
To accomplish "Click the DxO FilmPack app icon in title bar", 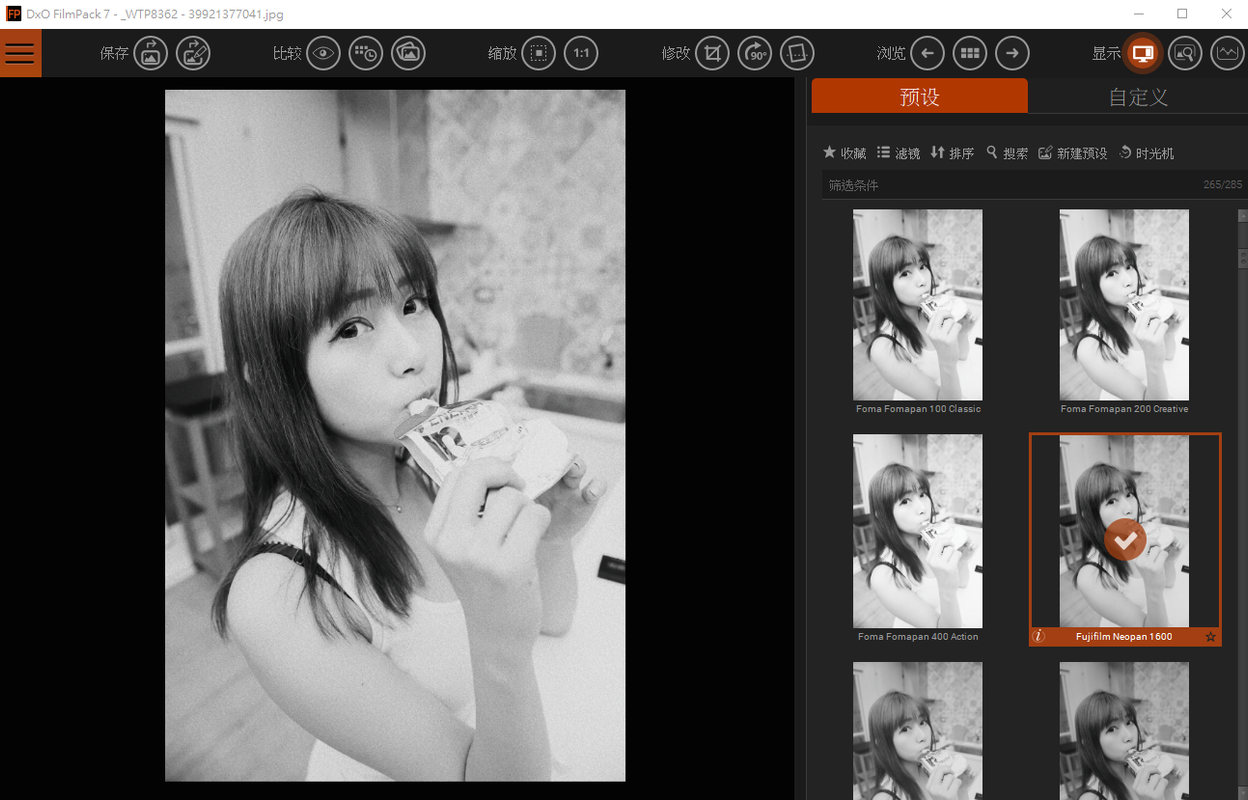I will [x=13, y=14].
